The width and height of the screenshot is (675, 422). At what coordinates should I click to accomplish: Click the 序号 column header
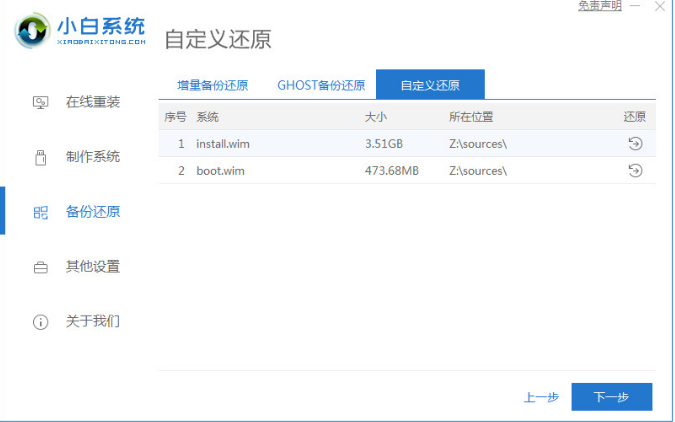coord(175,117)
